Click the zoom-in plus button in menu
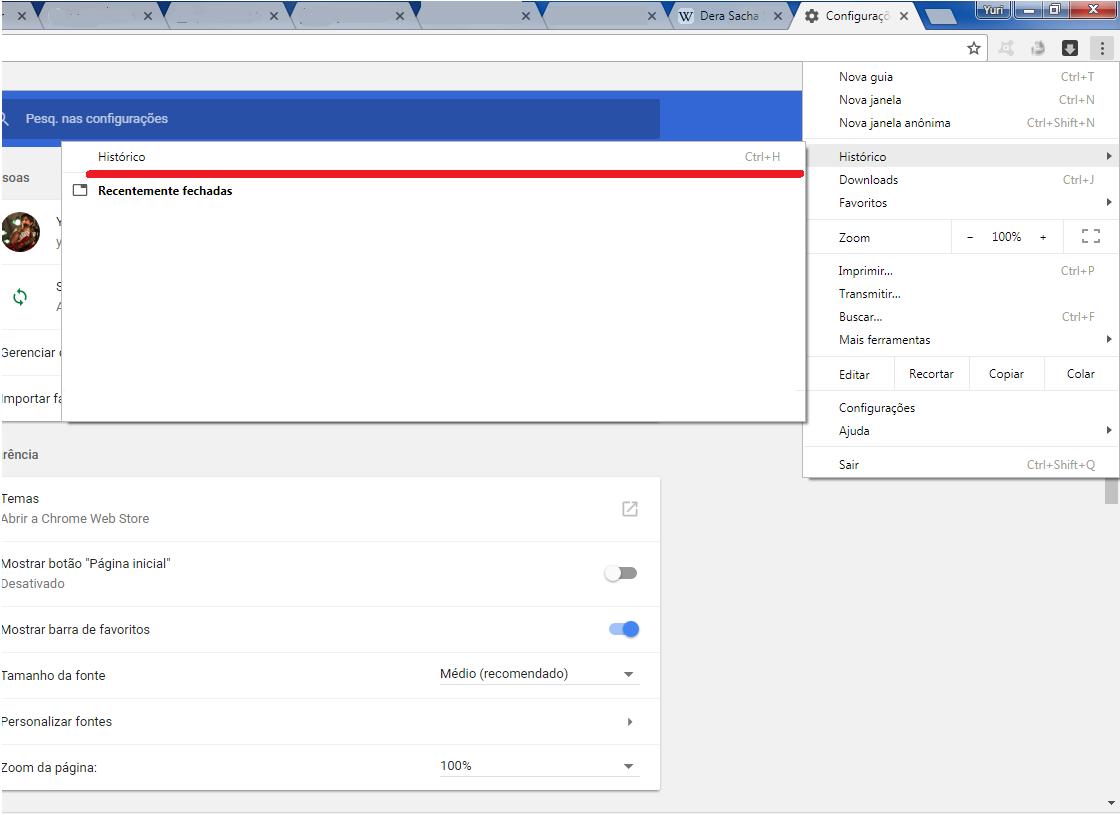This screenshot has width=1120, height=815. pos(1043,237)
